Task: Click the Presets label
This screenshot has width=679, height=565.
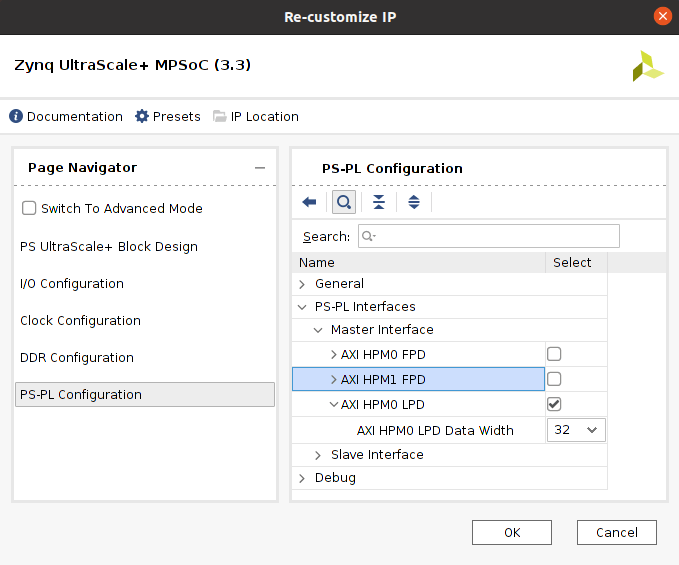Action: (177, 116)
